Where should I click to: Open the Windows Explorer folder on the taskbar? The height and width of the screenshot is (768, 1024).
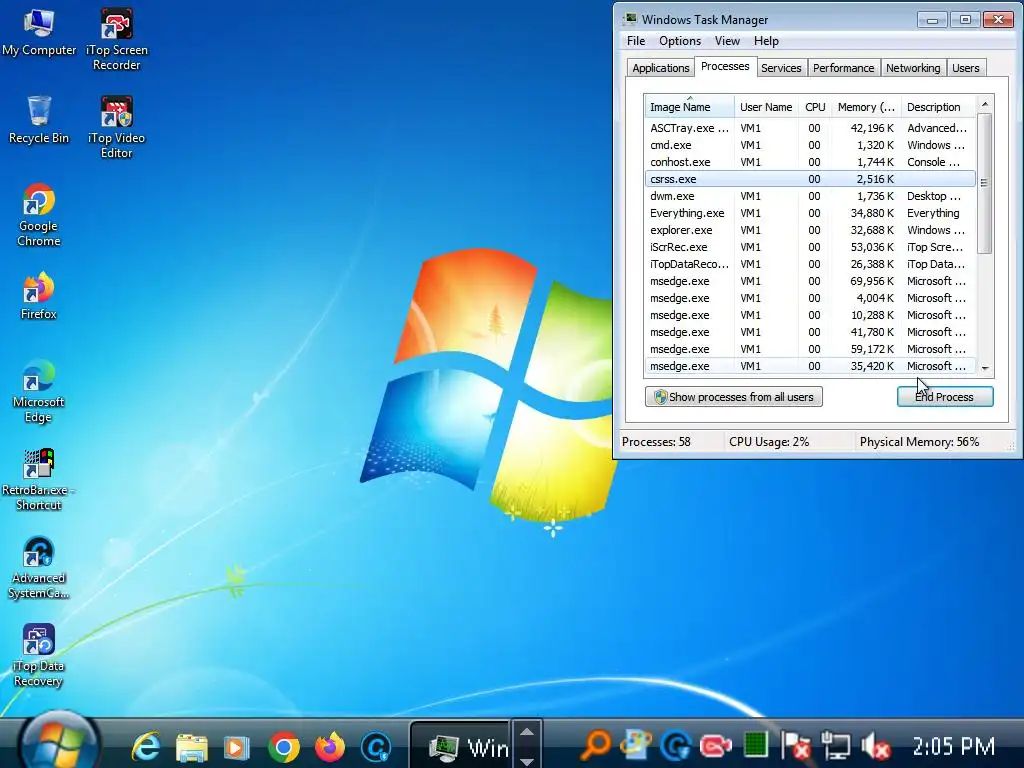pos(191,746)
